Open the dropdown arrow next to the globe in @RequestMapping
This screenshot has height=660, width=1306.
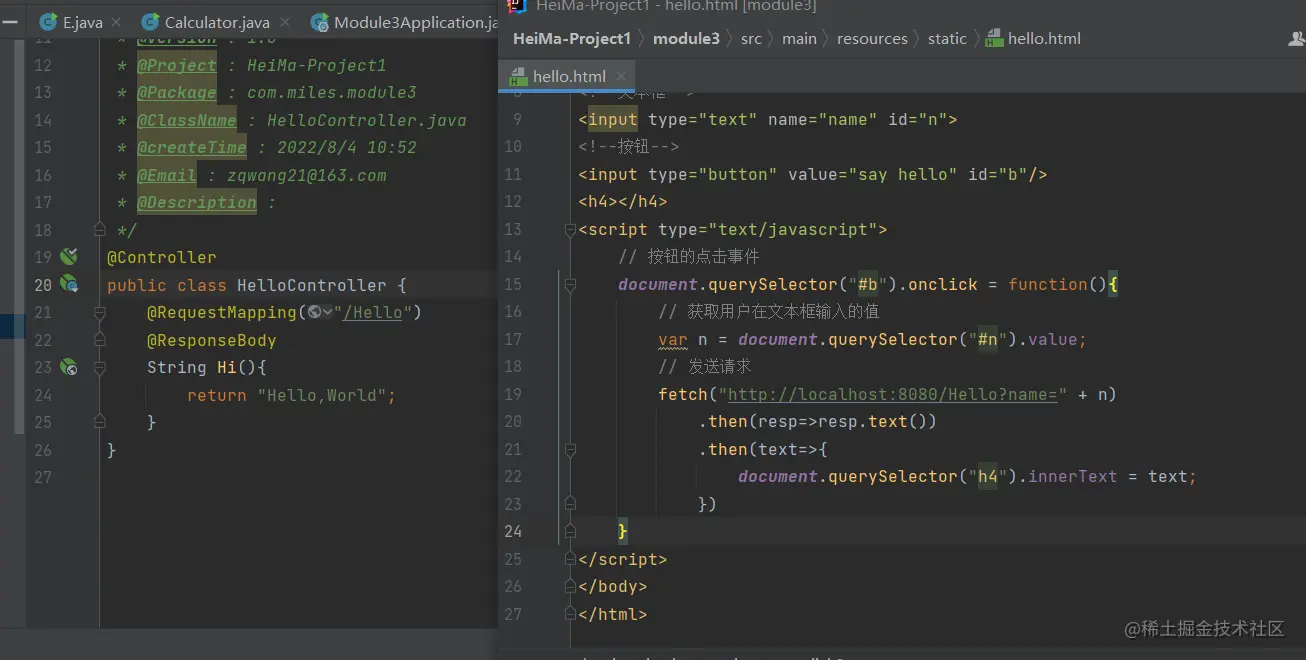click(328, 312)
